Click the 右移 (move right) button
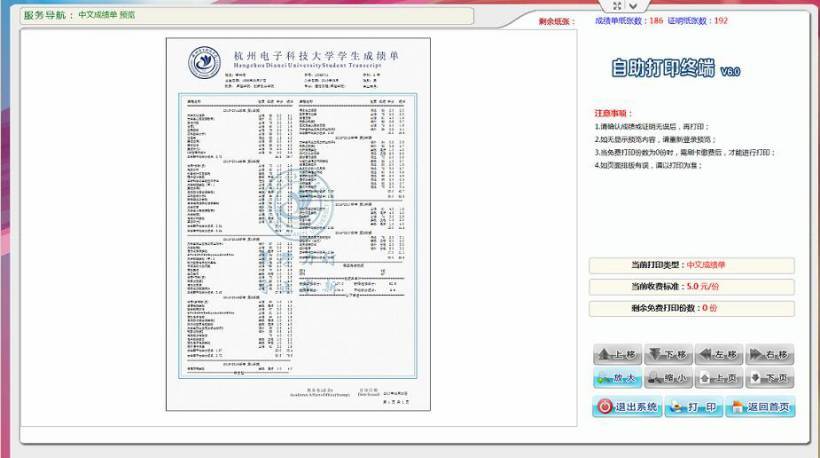The image size is (820, 458). point(770,354)
